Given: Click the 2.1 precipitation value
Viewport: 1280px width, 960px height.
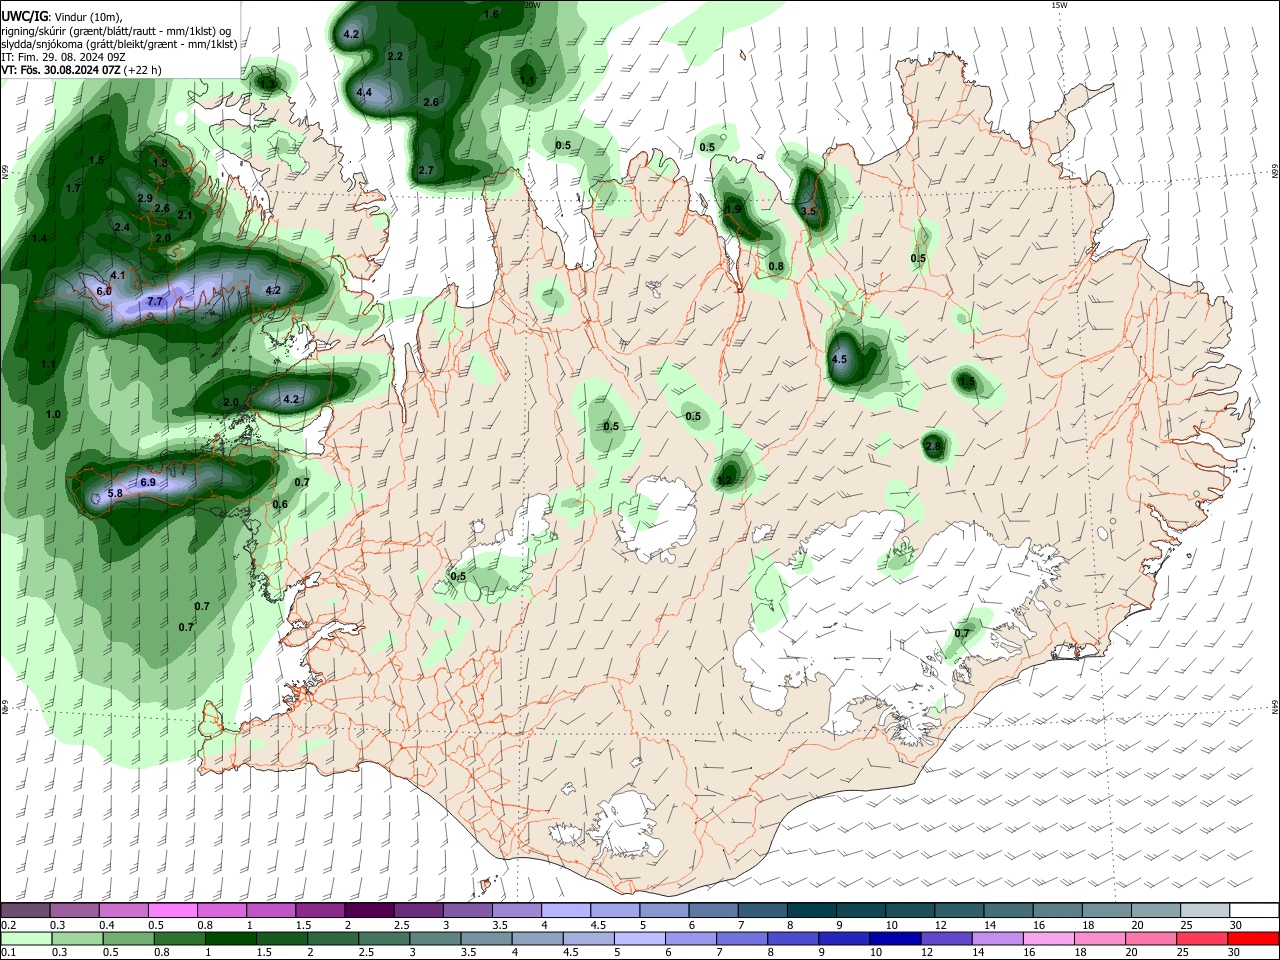Looking at the screenshot, I should tap(185, 215).
